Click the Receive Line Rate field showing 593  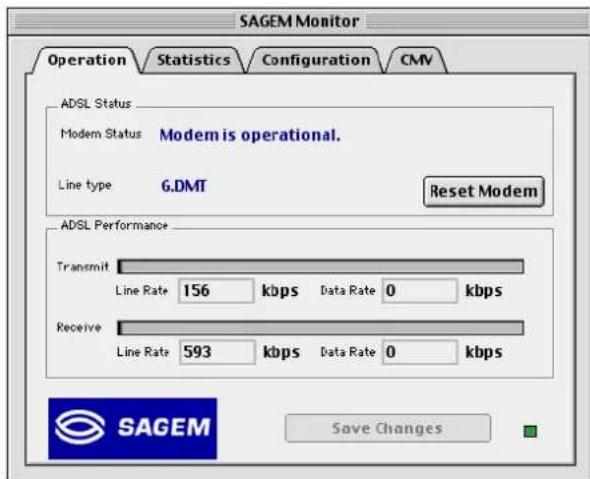tap(217, 352)
